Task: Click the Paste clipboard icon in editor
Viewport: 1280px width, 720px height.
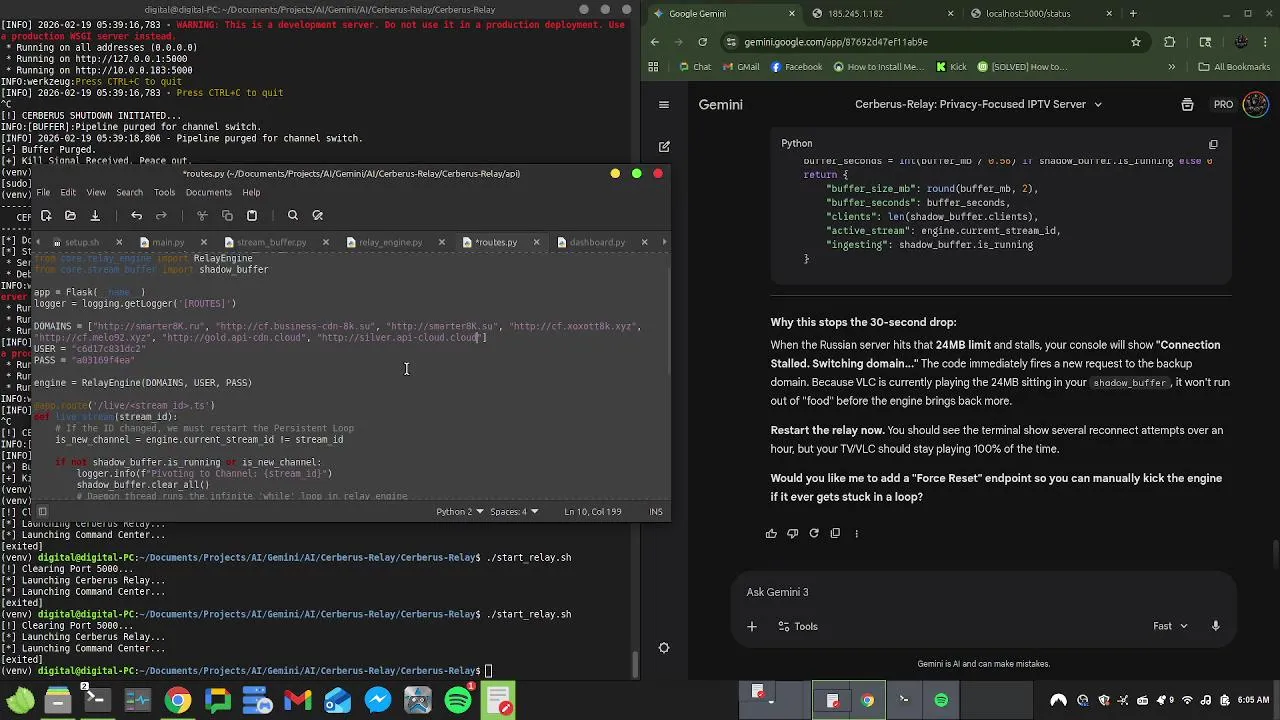Action: (x=252, y=215)
